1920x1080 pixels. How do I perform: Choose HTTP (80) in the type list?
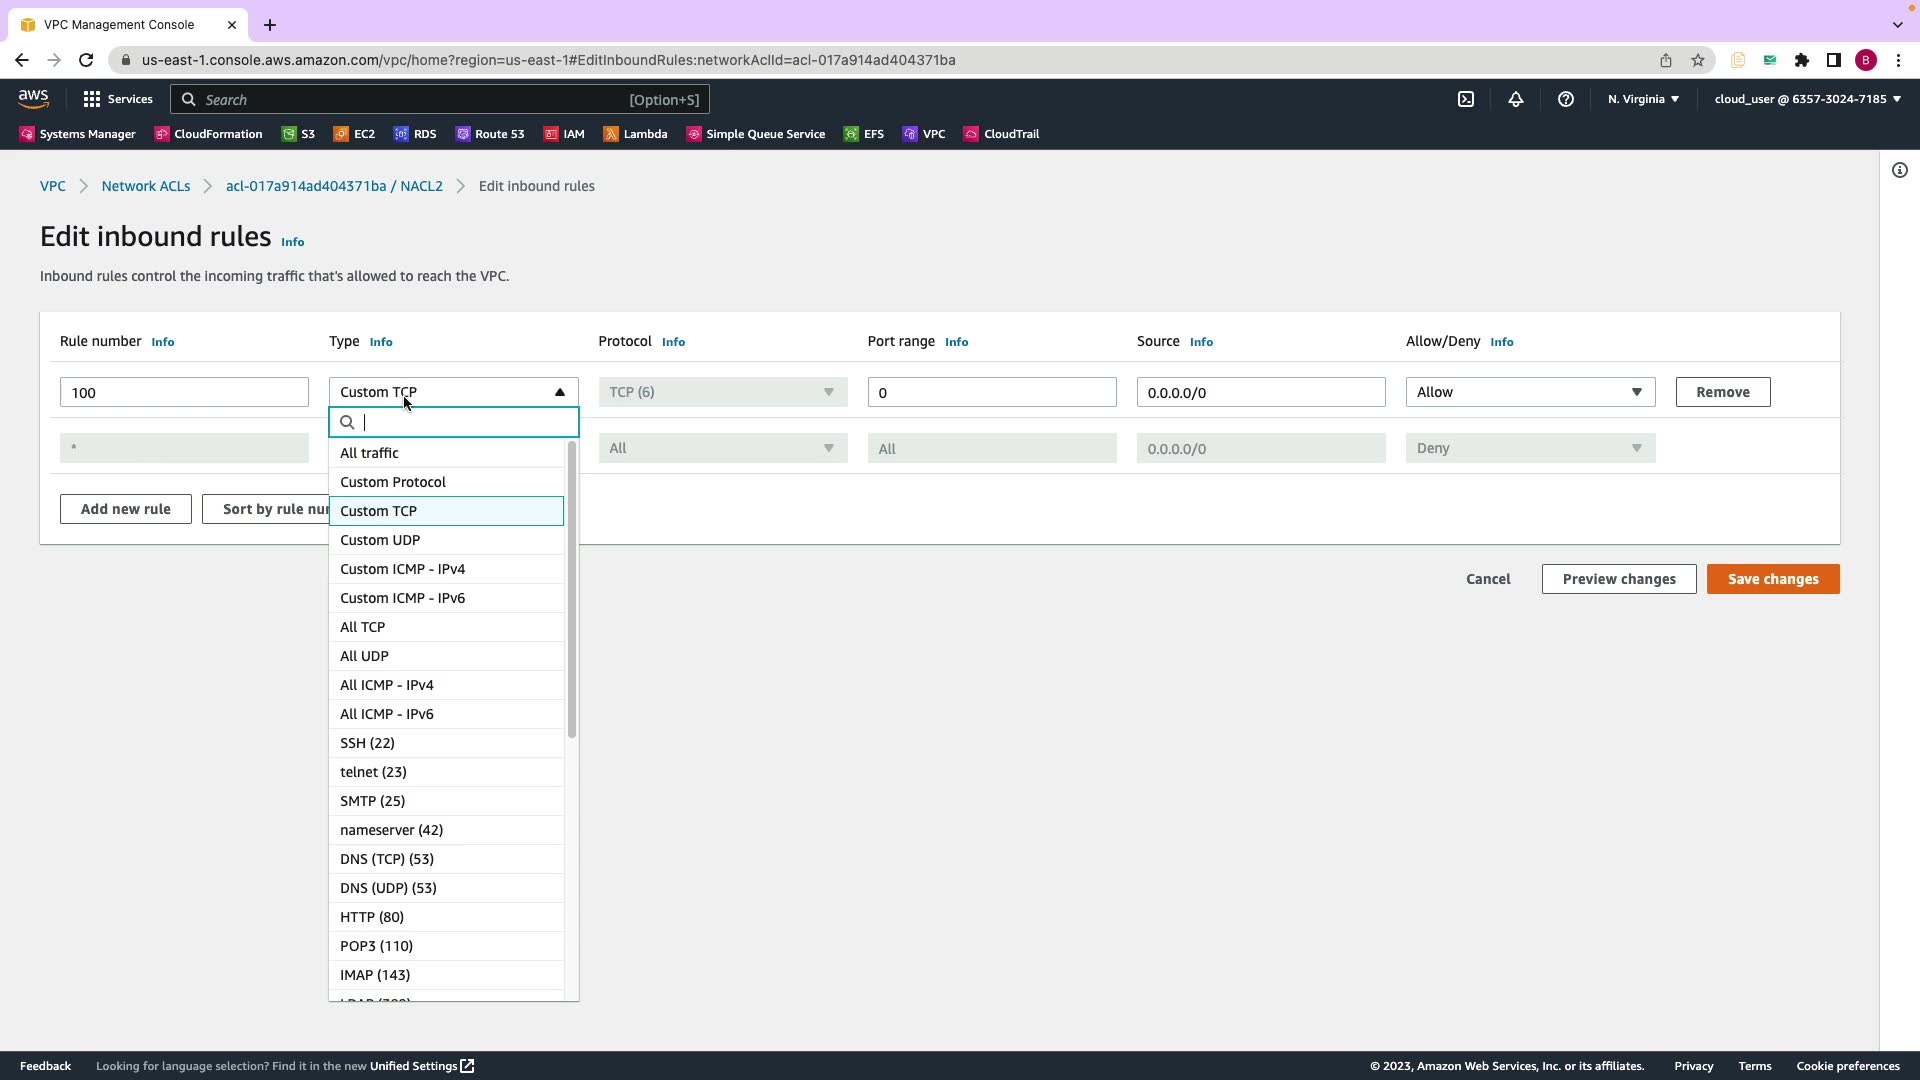pyautogui.click(x=372, y=917)
